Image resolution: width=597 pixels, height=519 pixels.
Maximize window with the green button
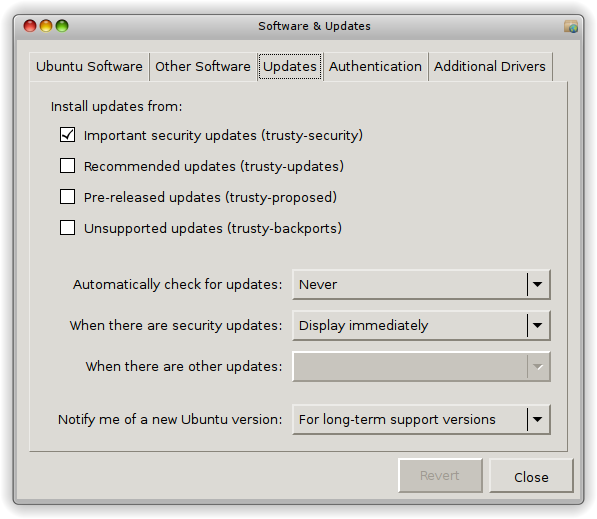pyautogui.click(x=62, y=26)
